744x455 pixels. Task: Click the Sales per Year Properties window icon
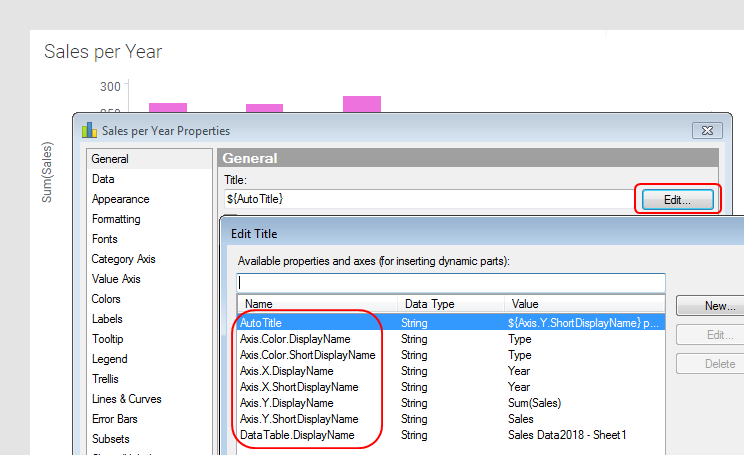tap(89, 130)
